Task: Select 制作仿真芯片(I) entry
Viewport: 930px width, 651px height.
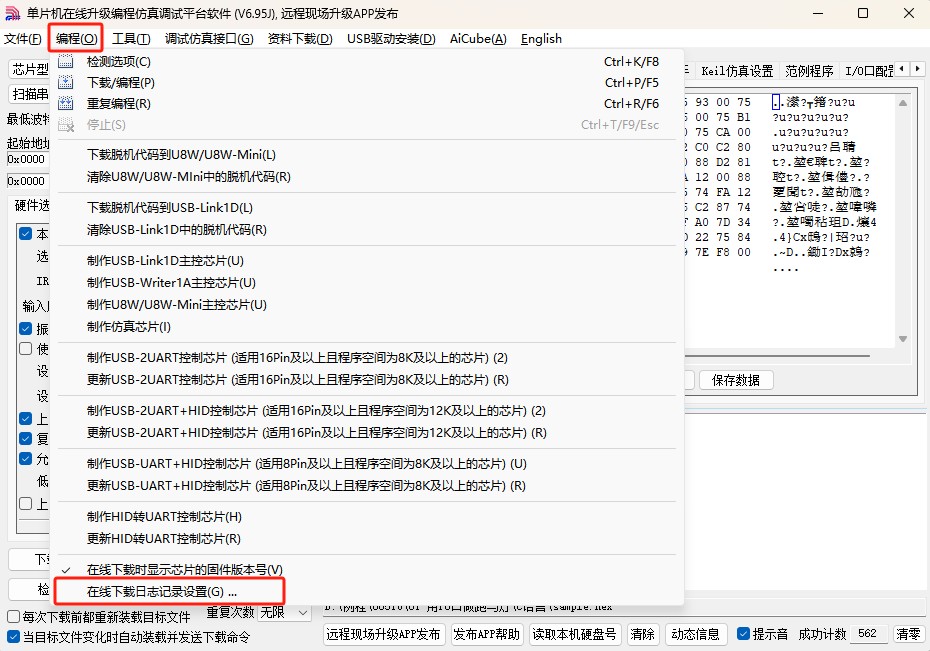Action: click(367, 327)
